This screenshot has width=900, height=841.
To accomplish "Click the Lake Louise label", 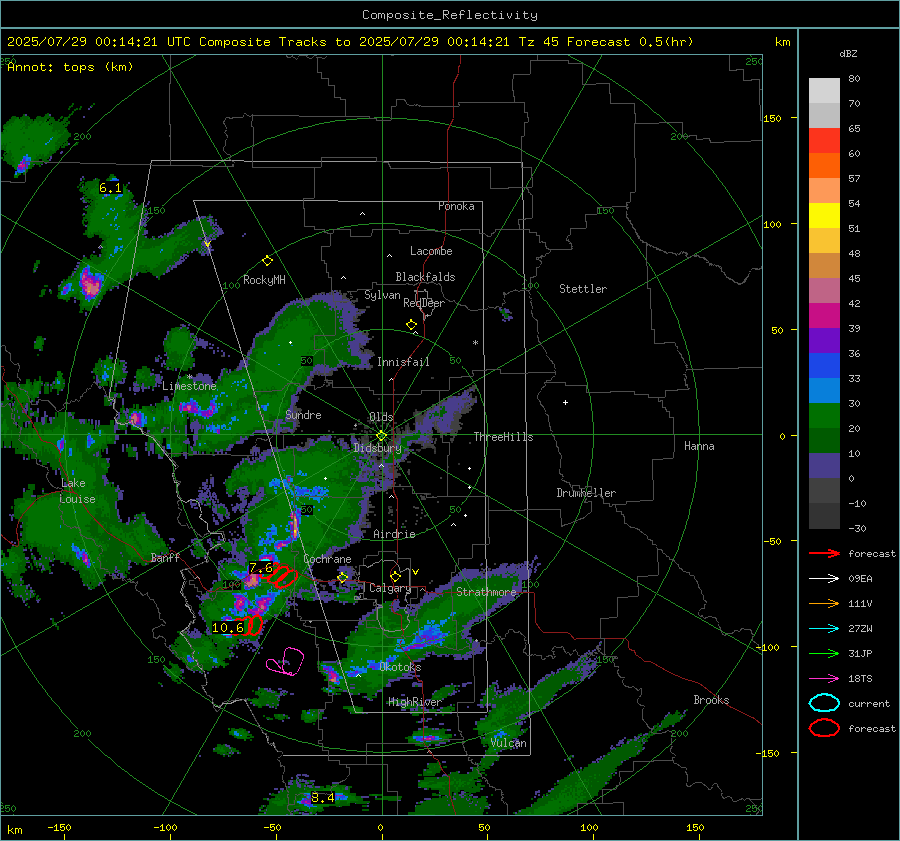I will pyautogui.click(x=78, y=491).
